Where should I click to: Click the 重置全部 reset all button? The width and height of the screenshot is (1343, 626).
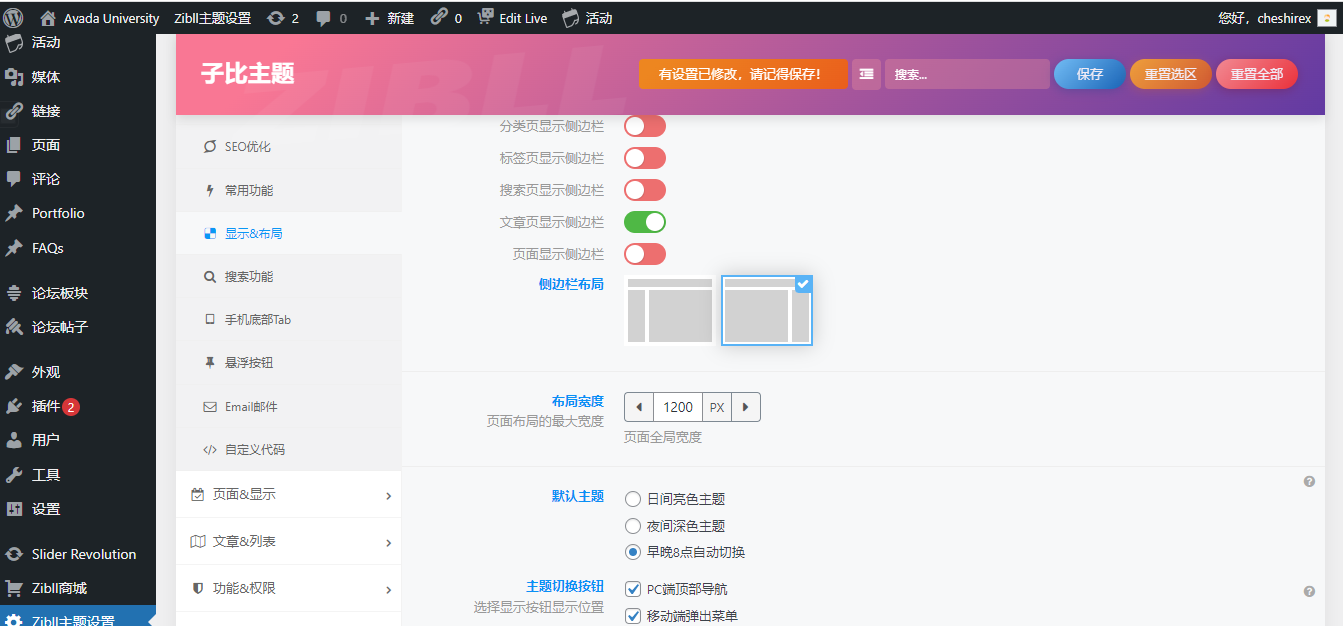1256,74
